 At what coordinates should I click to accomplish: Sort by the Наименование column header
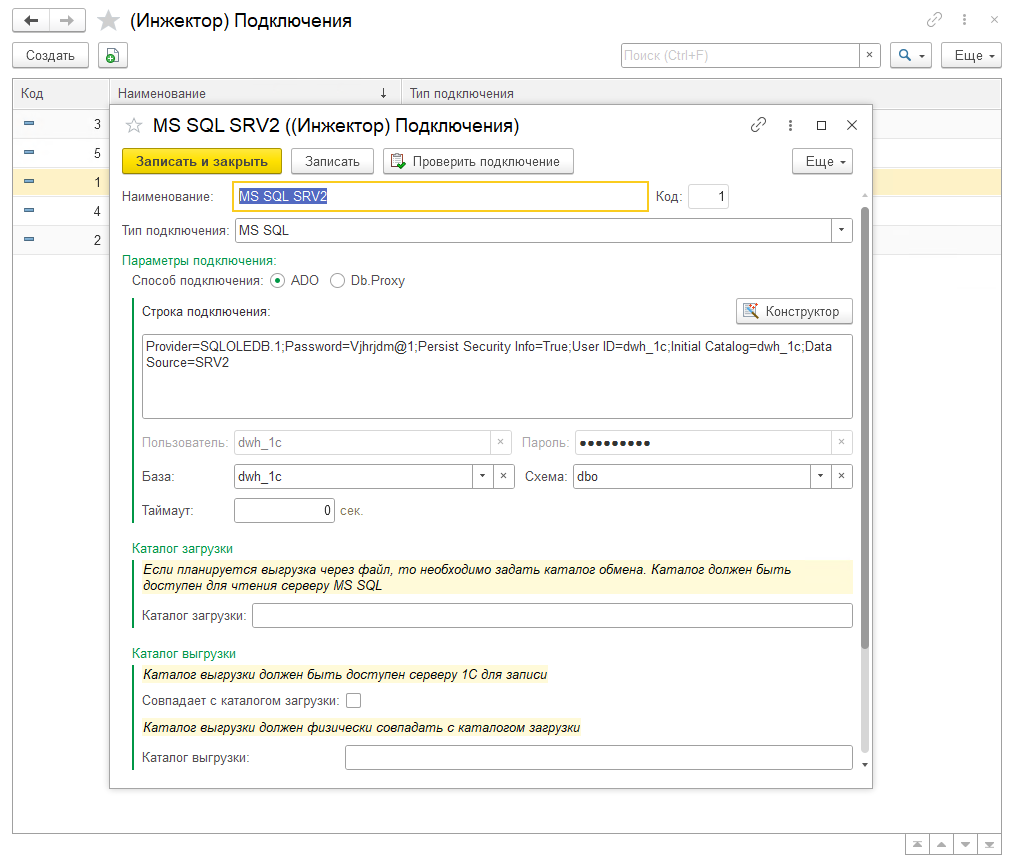pyautogui.click(x=255, y=94)
